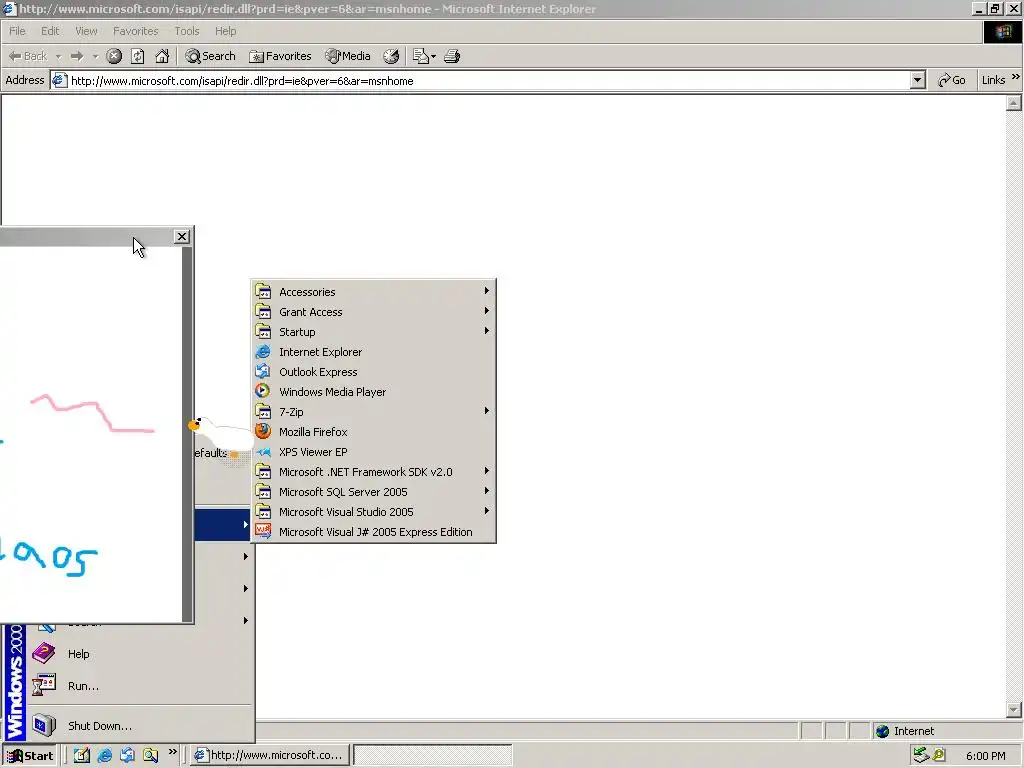This screenshot has height=768, width=1024.
Task: Expand the Grant Access submenu arrow
Action: pos(487,311)
